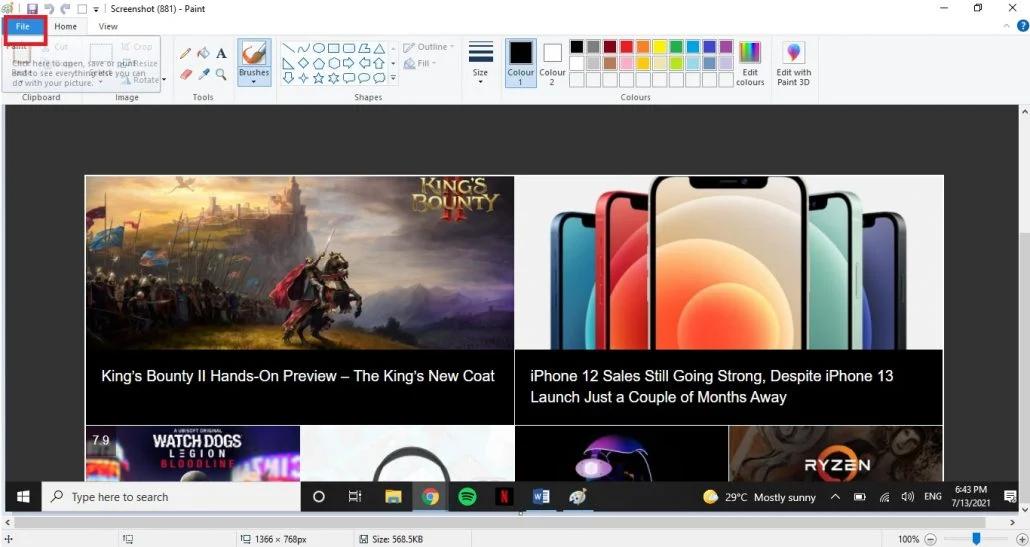Choose the Rectangle shape
Viewport: 1030px width, 547px height.
[x=334, y=49]
